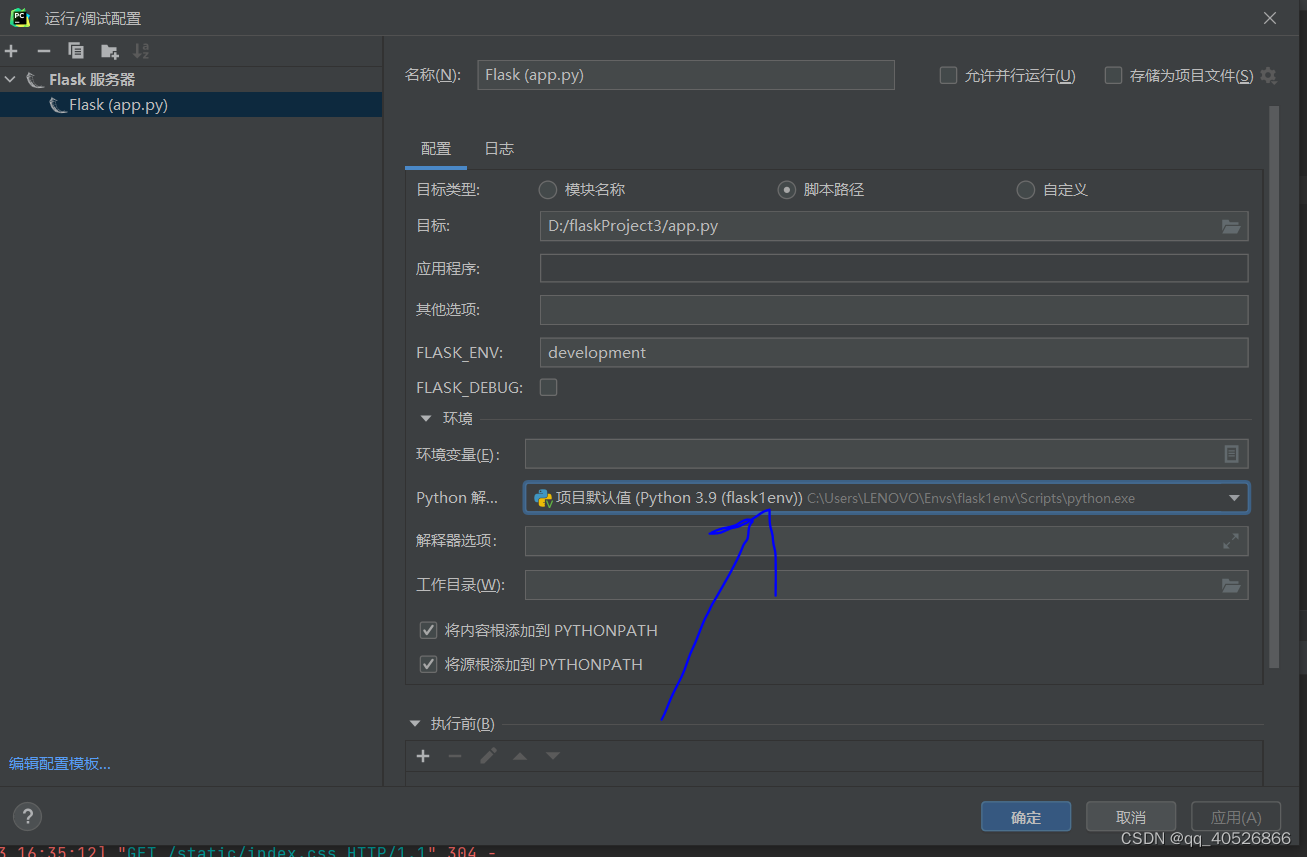The width and height of the screenshot is (1307, 857).
Task: Move before-launch task up arrow
Action: (x=520, y=756)
